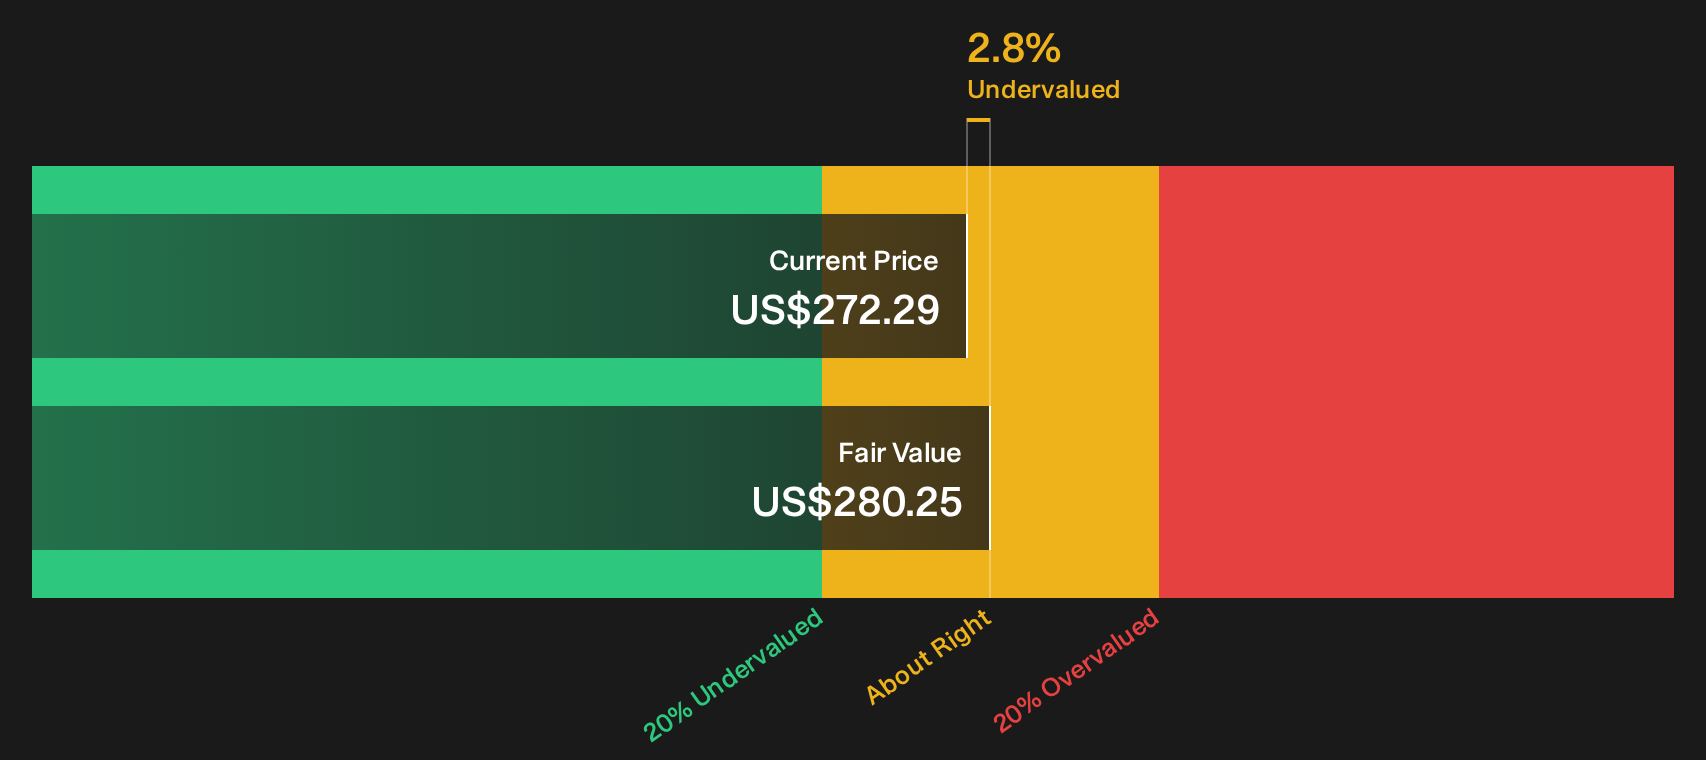This screenshot has width=1706, height=760.
Task: Click the yellow about-right zone right of marker
Action: click(x=1074, y=382)
